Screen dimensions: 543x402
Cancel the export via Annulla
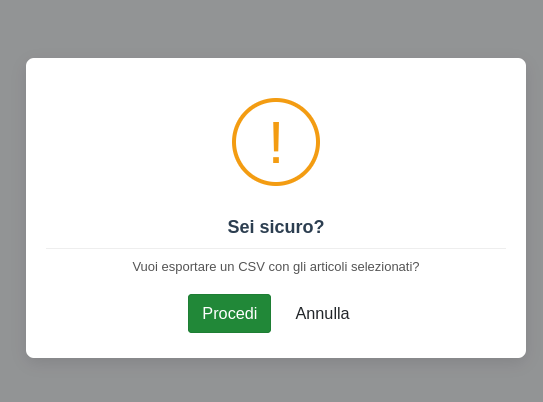tap(322, 313)
